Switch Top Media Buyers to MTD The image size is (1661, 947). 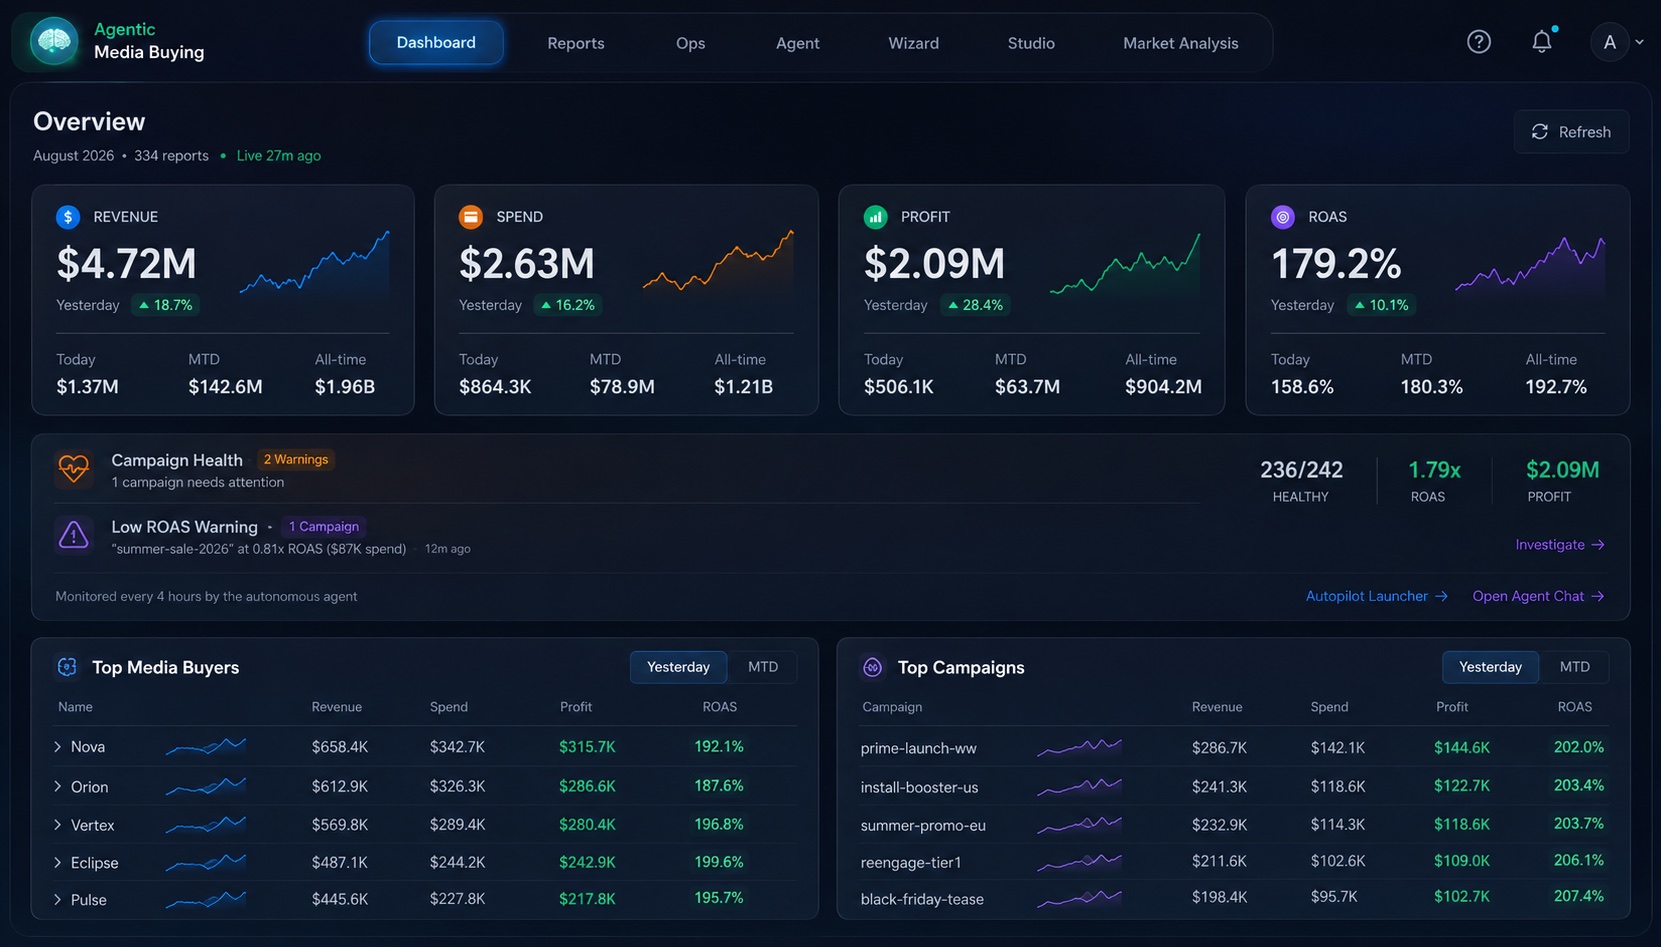click(763, 667)
